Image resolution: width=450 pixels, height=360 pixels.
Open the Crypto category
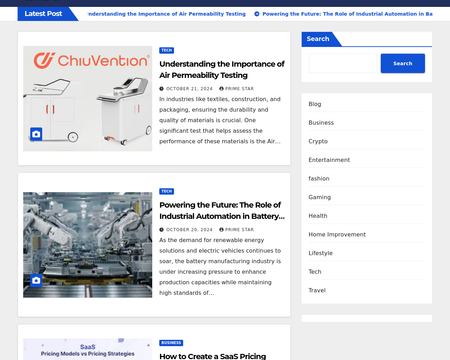[x=318, y=141]
